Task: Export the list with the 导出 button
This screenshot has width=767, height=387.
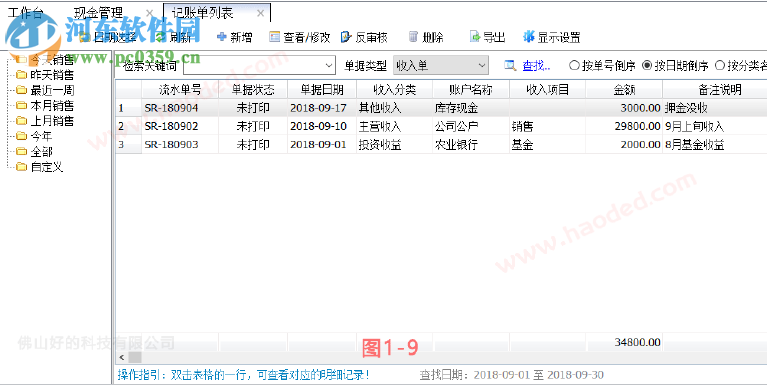Action: click(487, 37)
